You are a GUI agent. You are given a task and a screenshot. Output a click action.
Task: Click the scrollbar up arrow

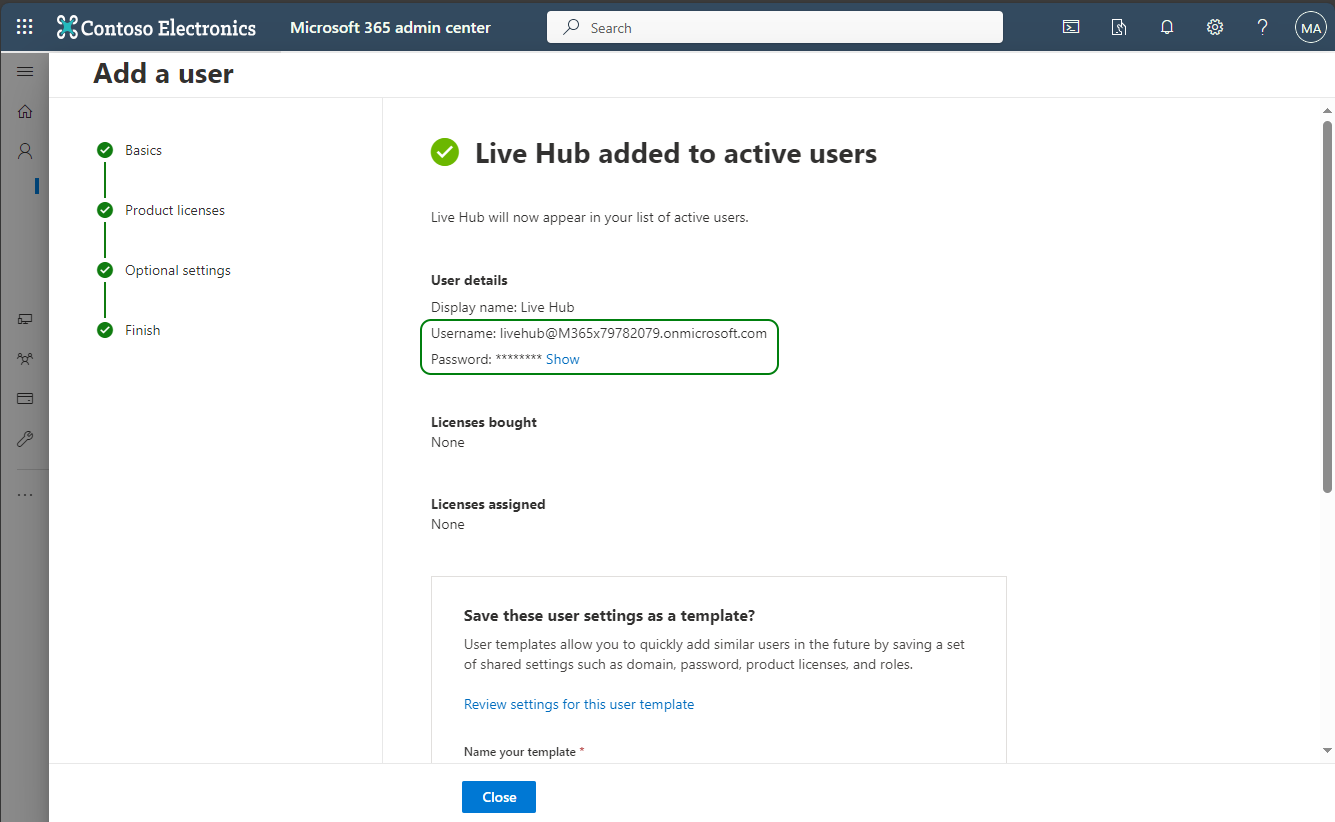tap(1328, 109)
